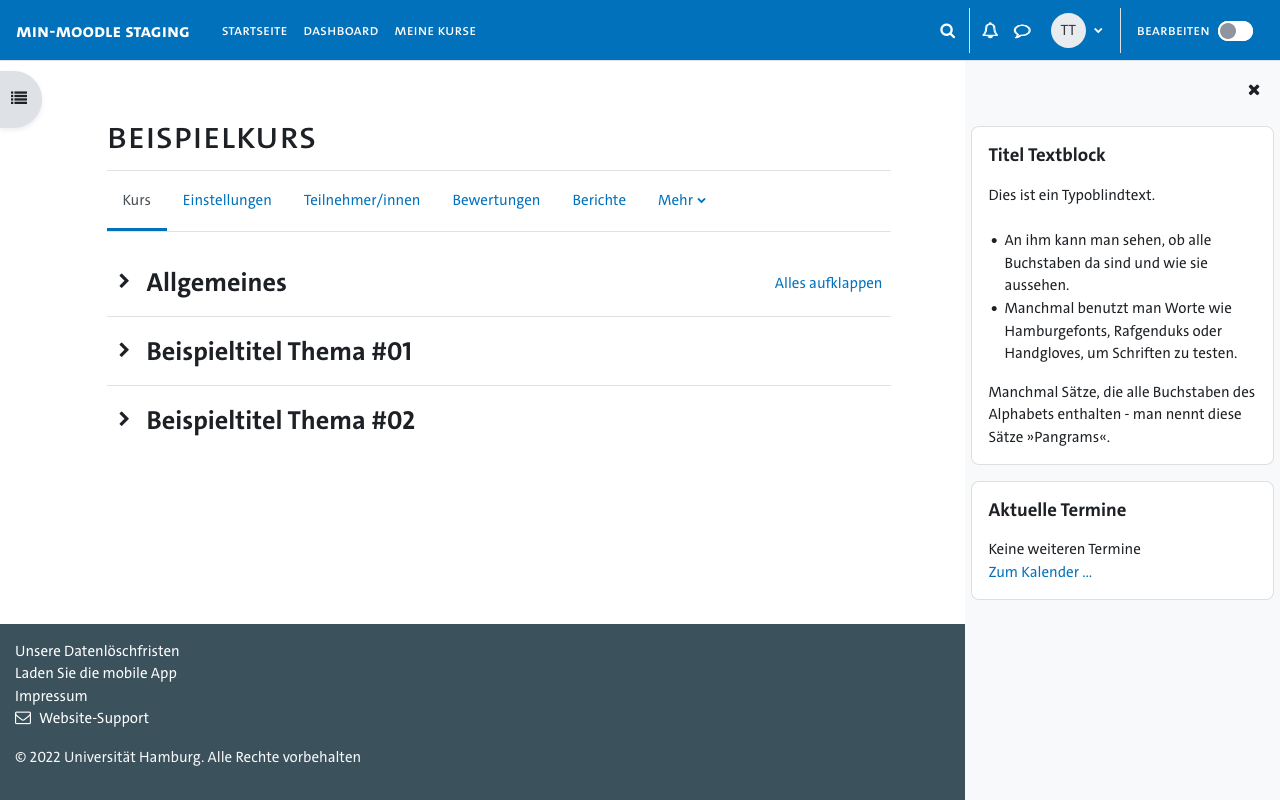
Task: Click the Beispieltitel Thema #01 heading
Action: coord(279,352)
